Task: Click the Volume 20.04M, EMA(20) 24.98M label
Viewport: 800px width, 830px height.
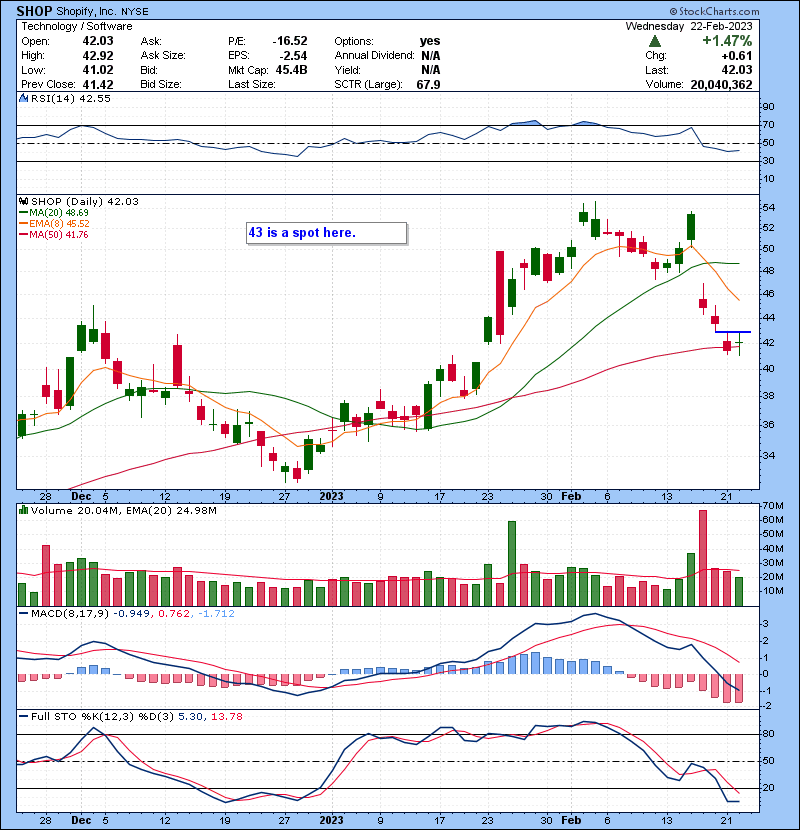Action: pos(123,510)
